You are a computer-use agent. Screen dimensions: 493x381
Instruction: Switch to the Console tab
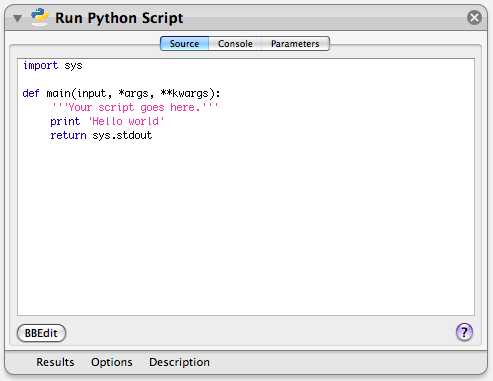(235, 44)
